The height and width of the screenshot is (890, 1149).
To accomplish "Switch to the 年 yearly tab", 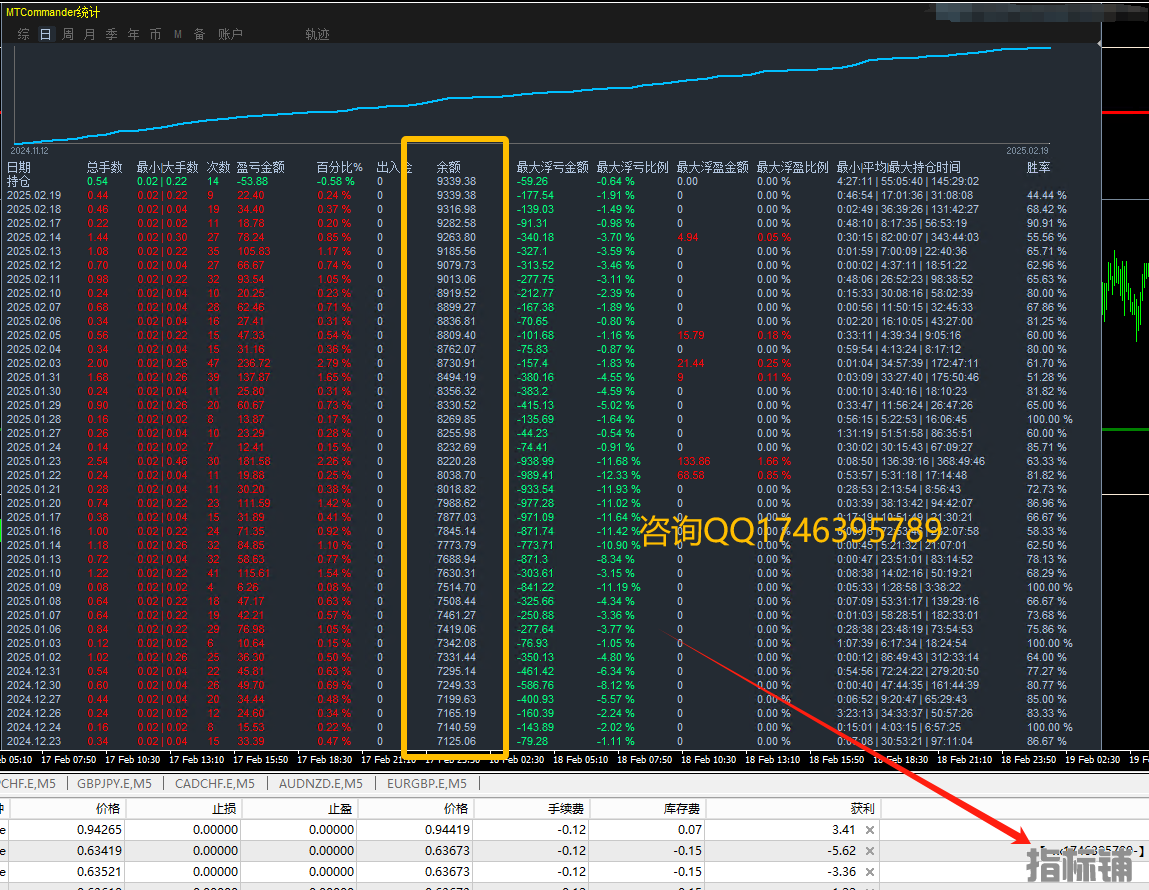I will pyautogui.click(x=133, y=34).
